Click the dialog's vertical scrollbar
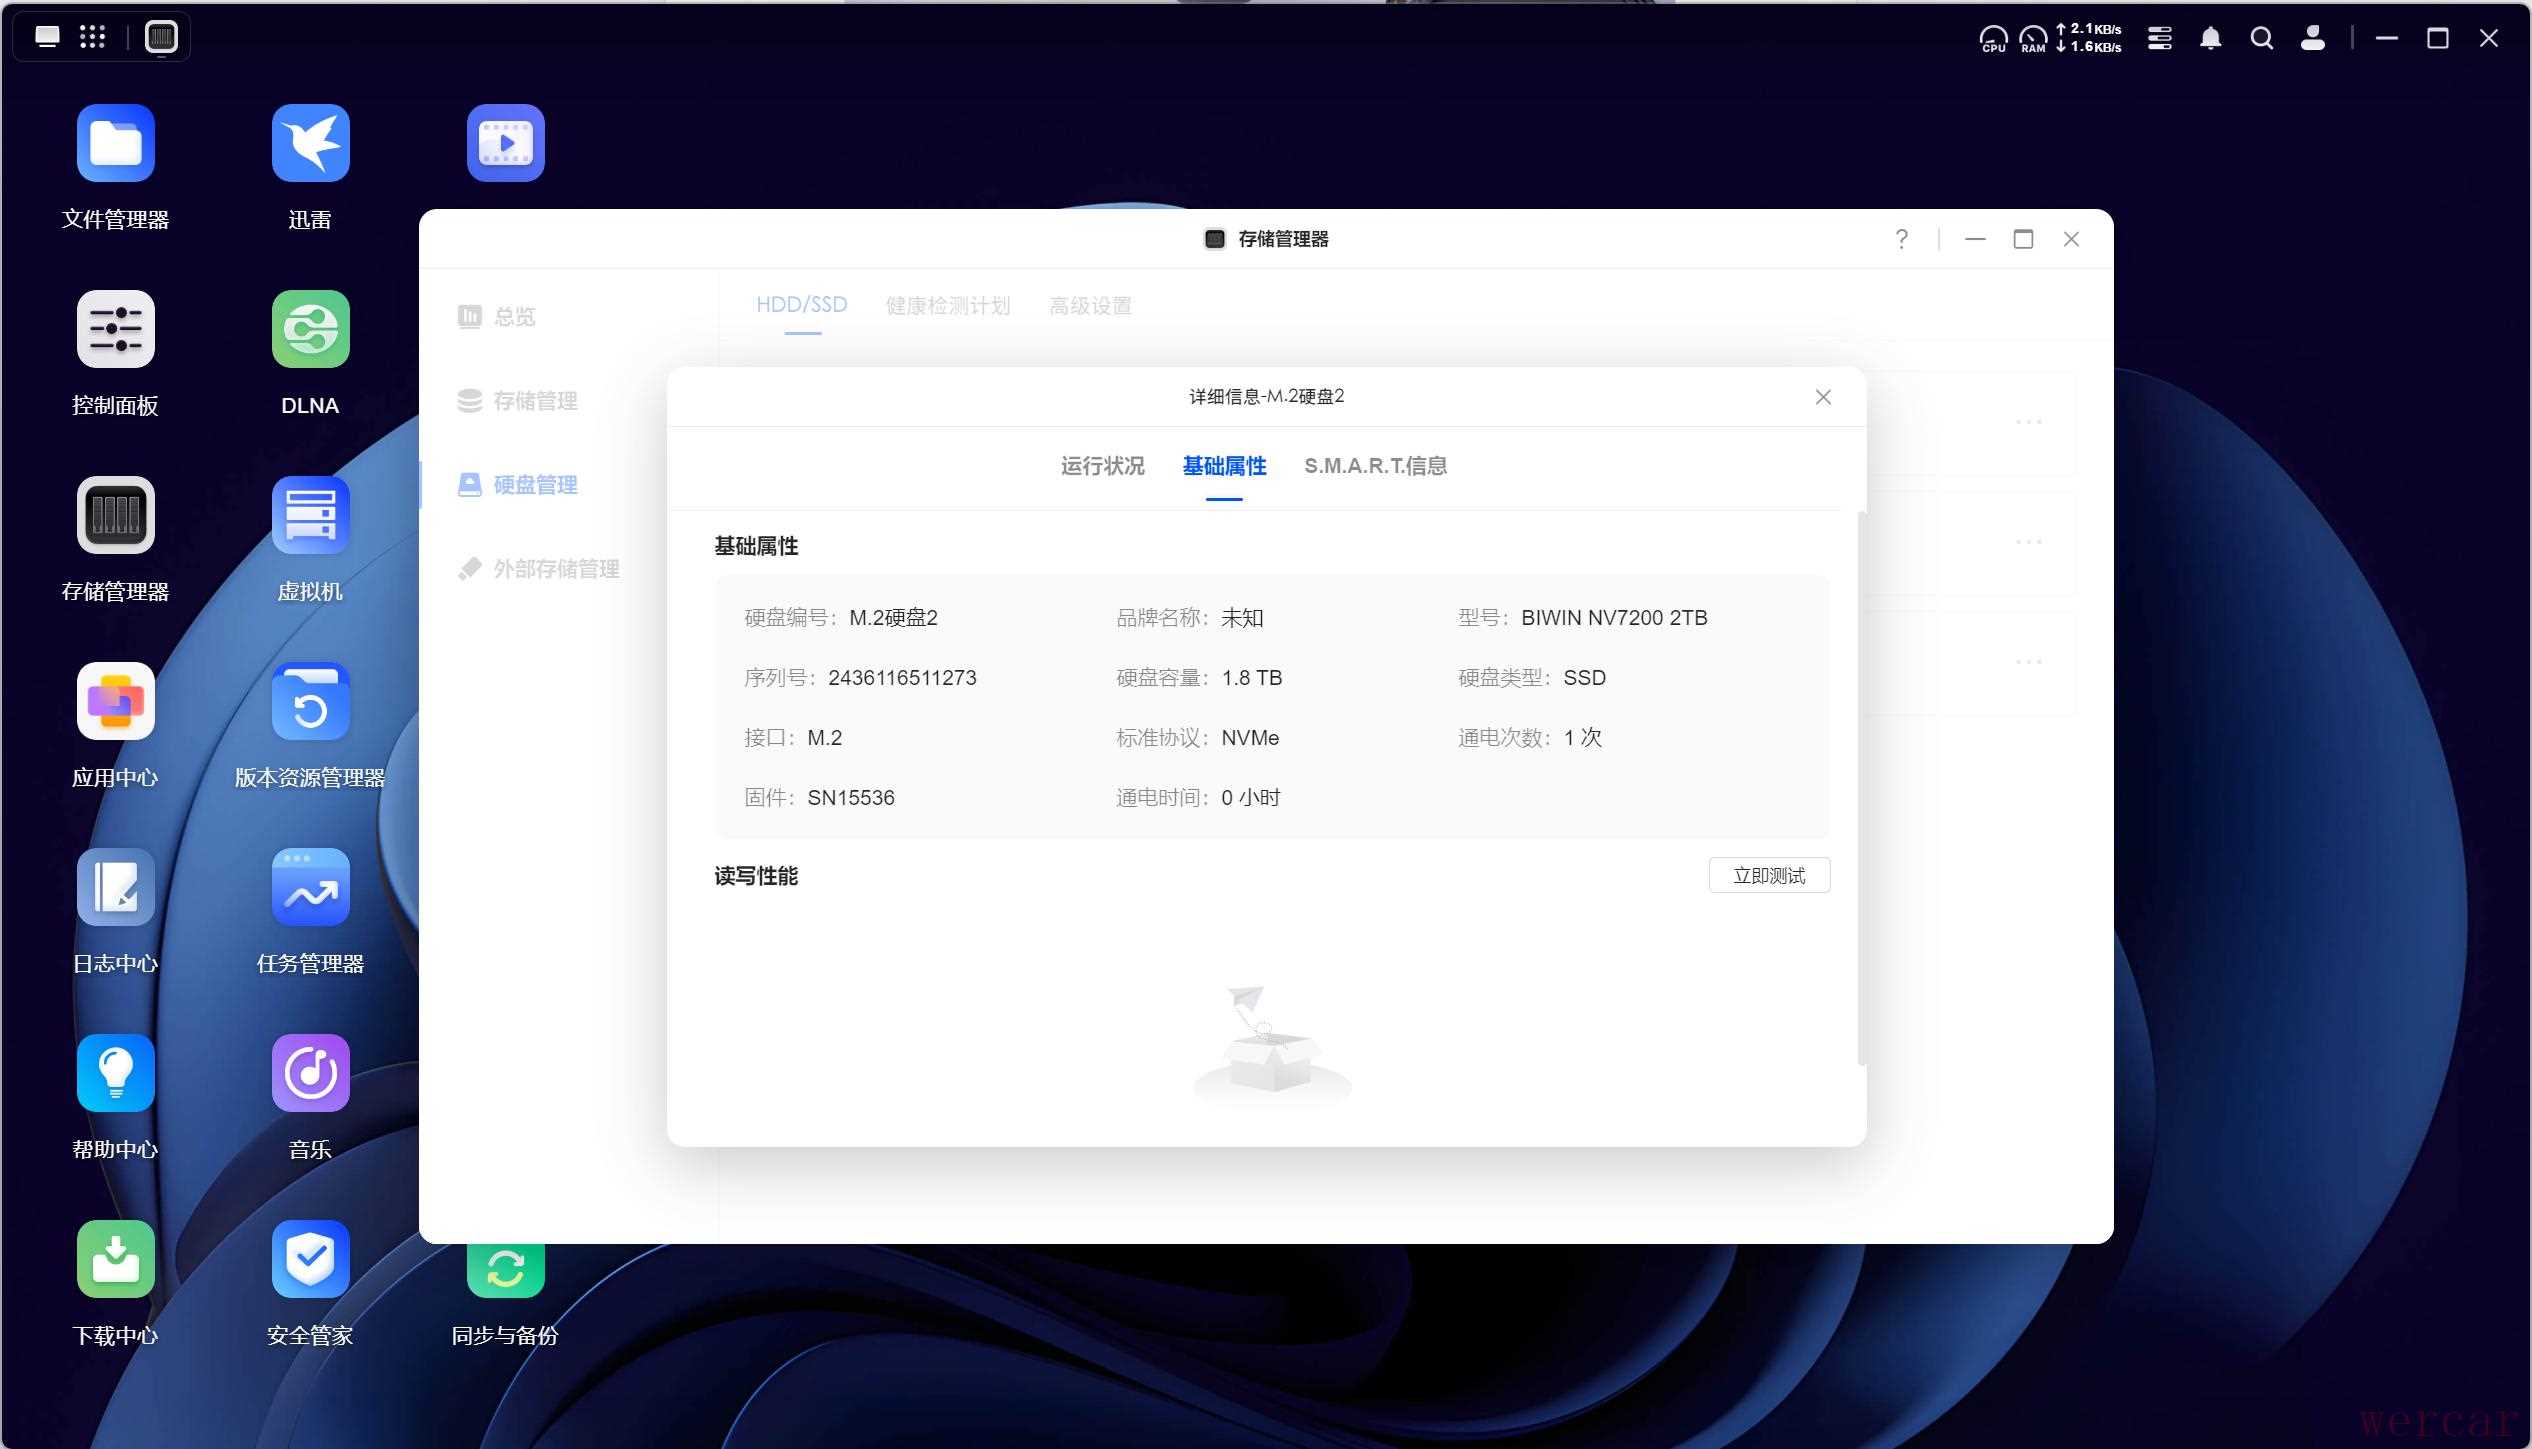The image size is (2532, 1449). click(x=1861, y=790)
